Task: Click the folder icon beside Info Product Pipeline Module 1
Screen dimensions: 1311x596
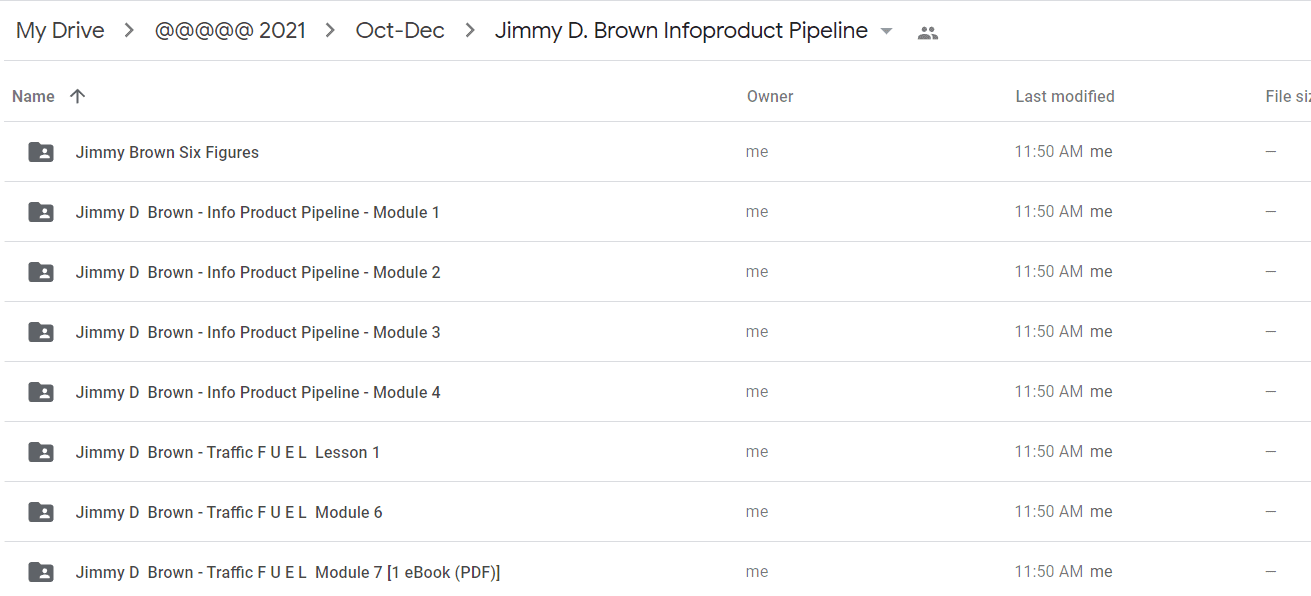Action: coord(41,212)
